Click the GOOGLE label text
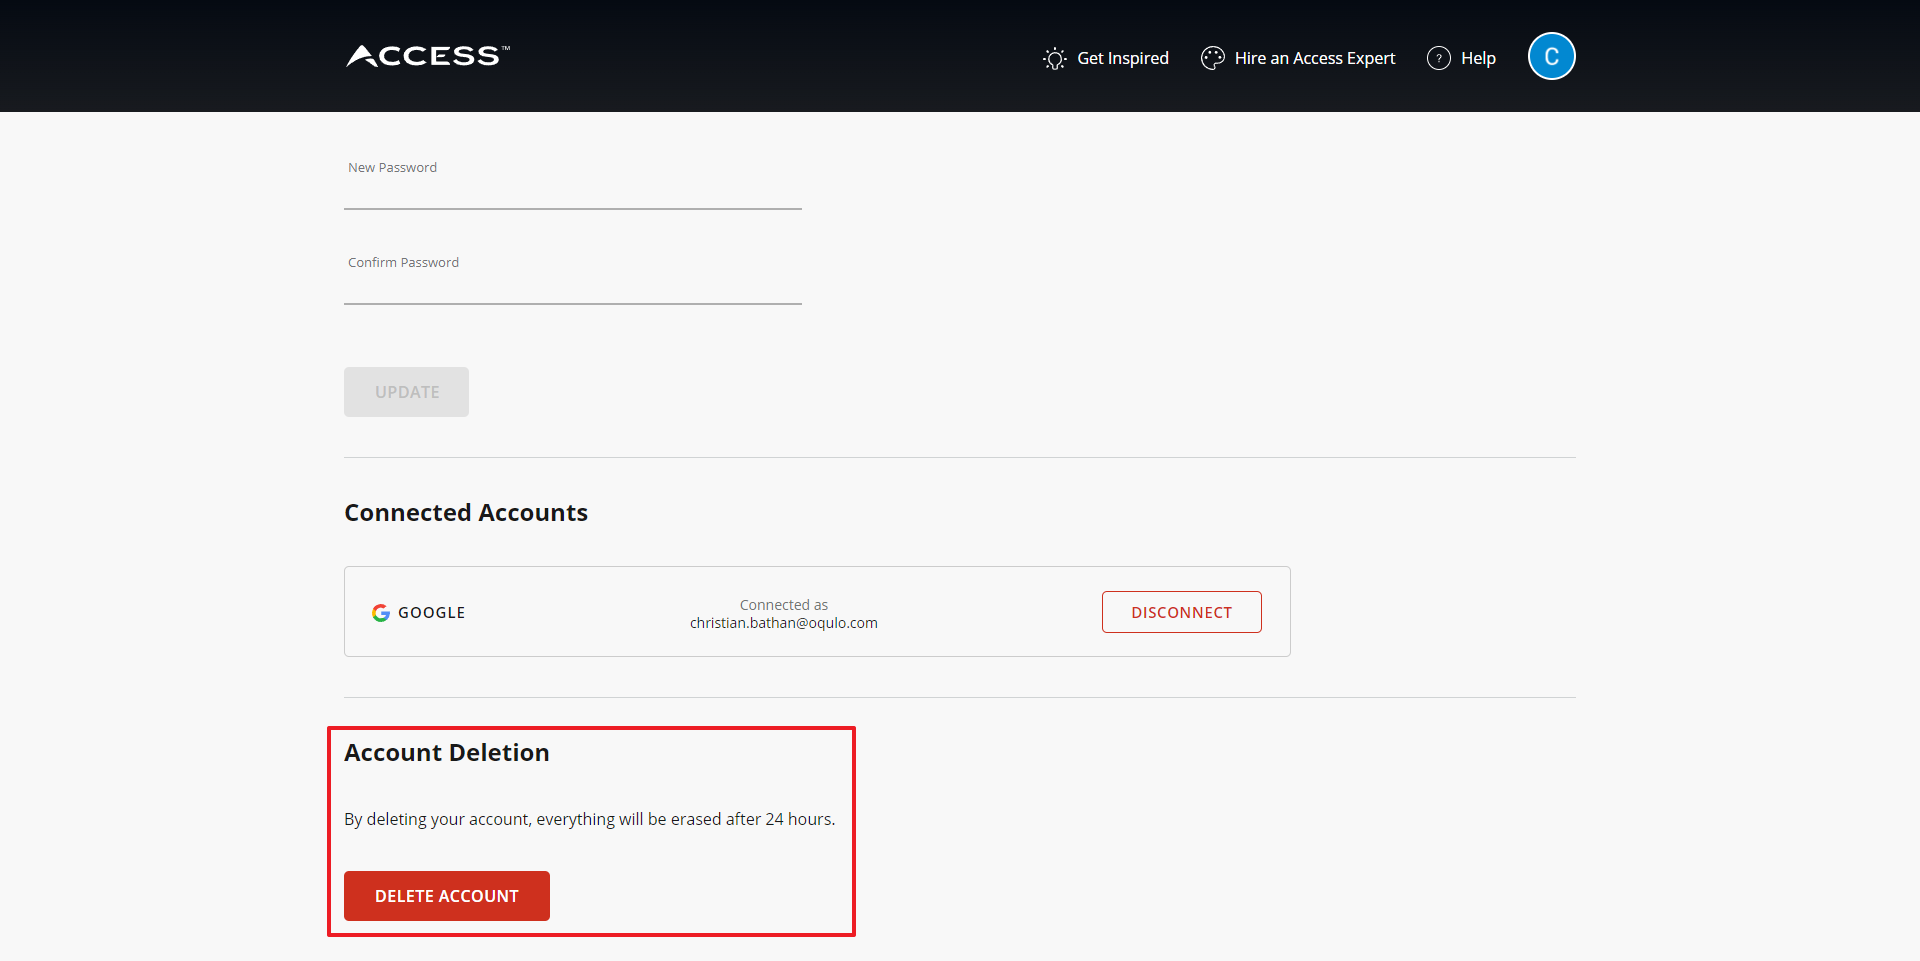 (431, 613)
